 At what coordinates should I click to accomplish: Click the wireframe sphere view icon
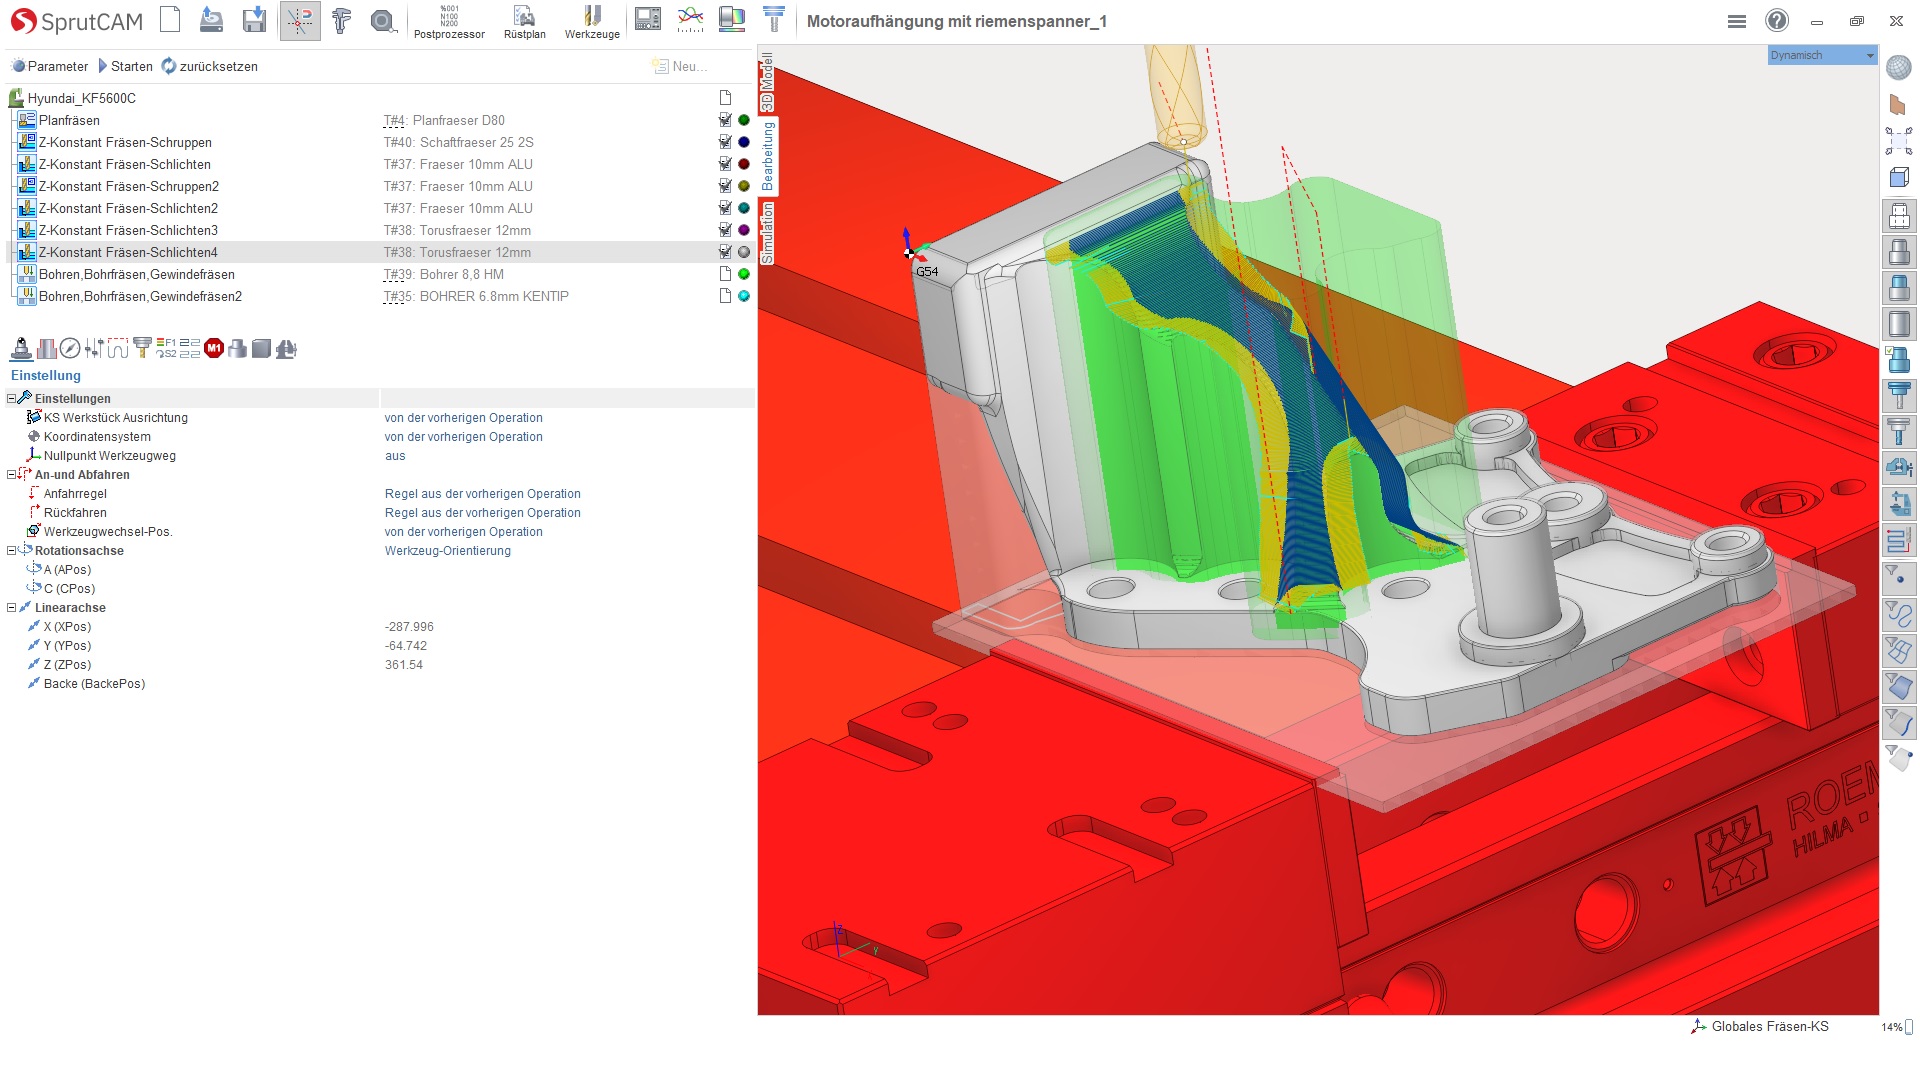(1898, 68)
